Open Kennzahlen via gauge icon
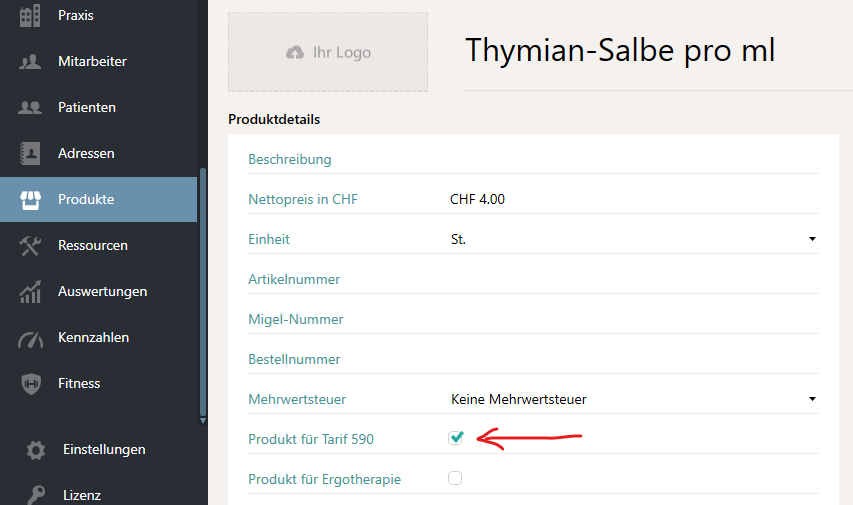This screenshot has height=505, width=853. point(30,338)
